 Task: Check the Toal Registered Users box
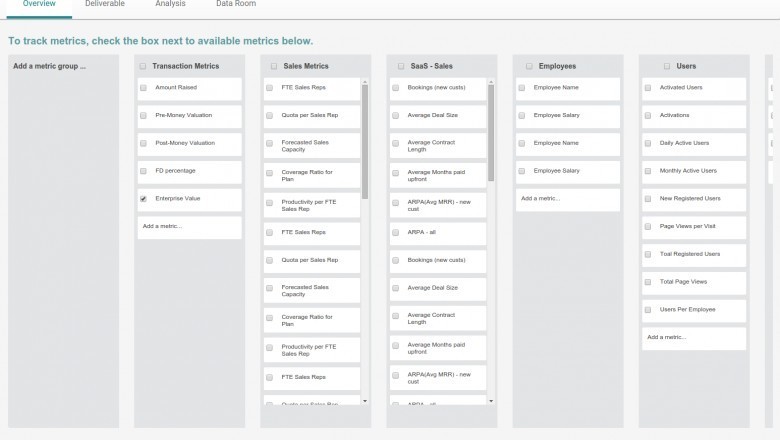point(648,254)
